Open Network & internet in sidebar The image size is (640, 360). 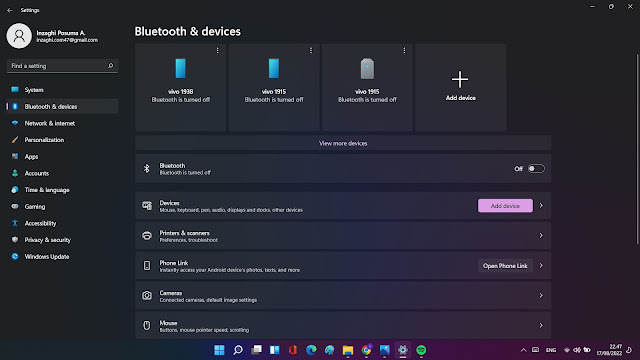62,123
